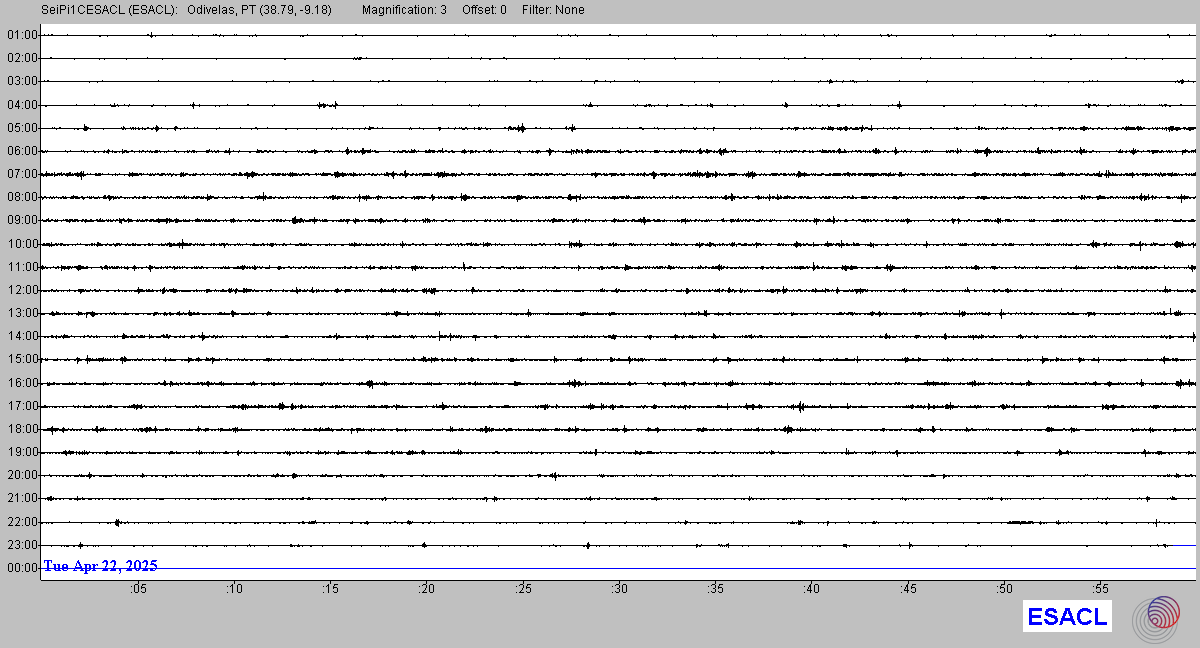Viewport: 1200px width, 648px height.
Task: Click the :55 minute axis label
Action: 1101,590
